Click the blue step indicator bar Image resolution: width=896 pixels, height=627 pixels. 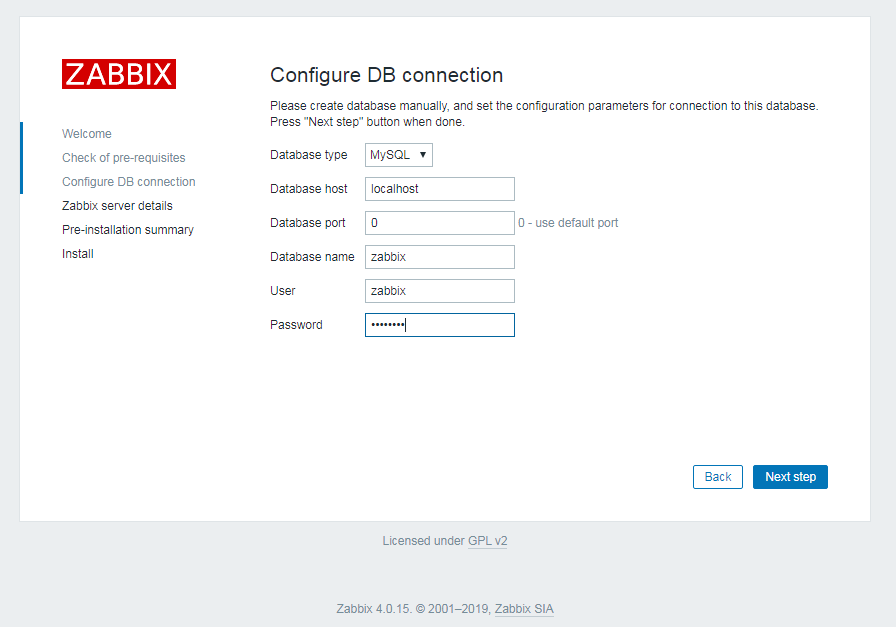click(x=20, y=157)
